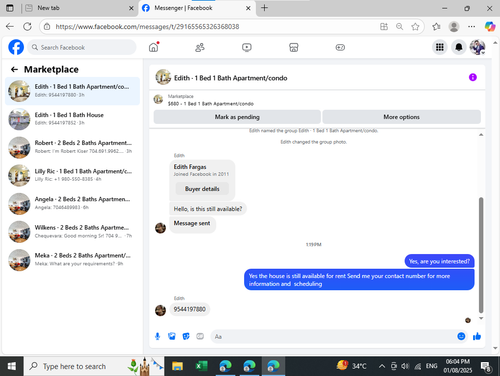Image resolution: width=500 pixels, height=376 pixels.
Task: Click Buyer details button
Action: click(x=202, y=189)
